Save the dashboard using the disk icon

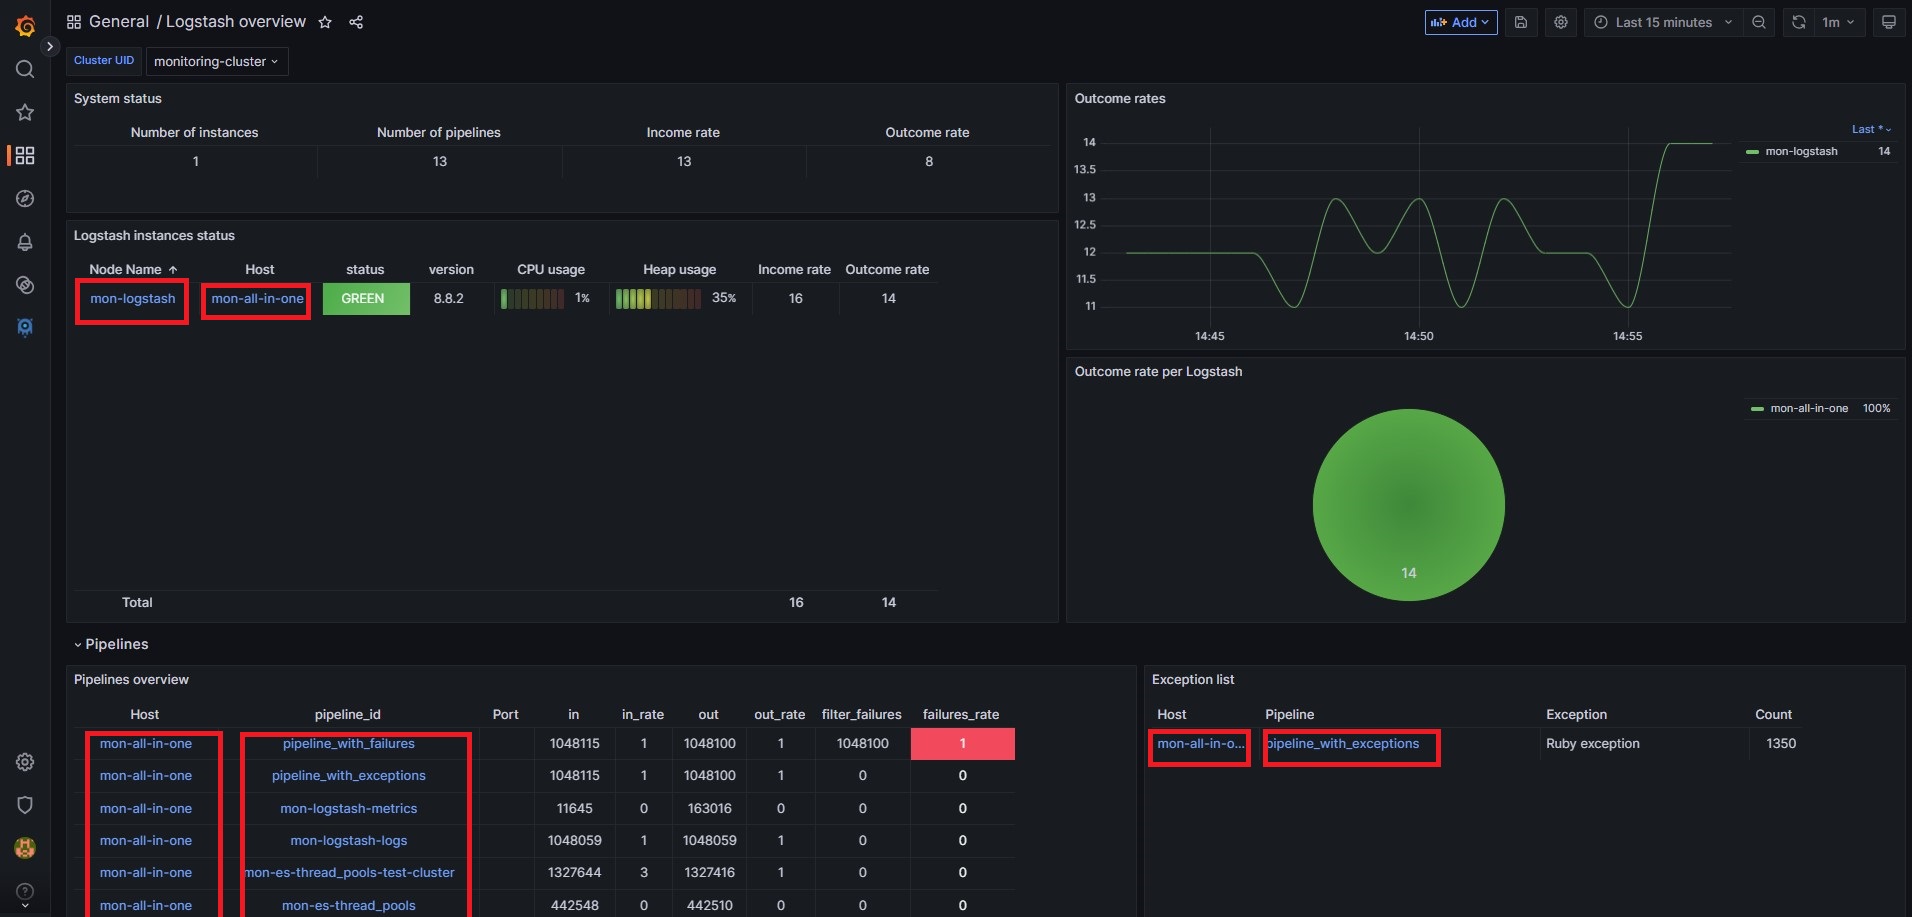1521,22
